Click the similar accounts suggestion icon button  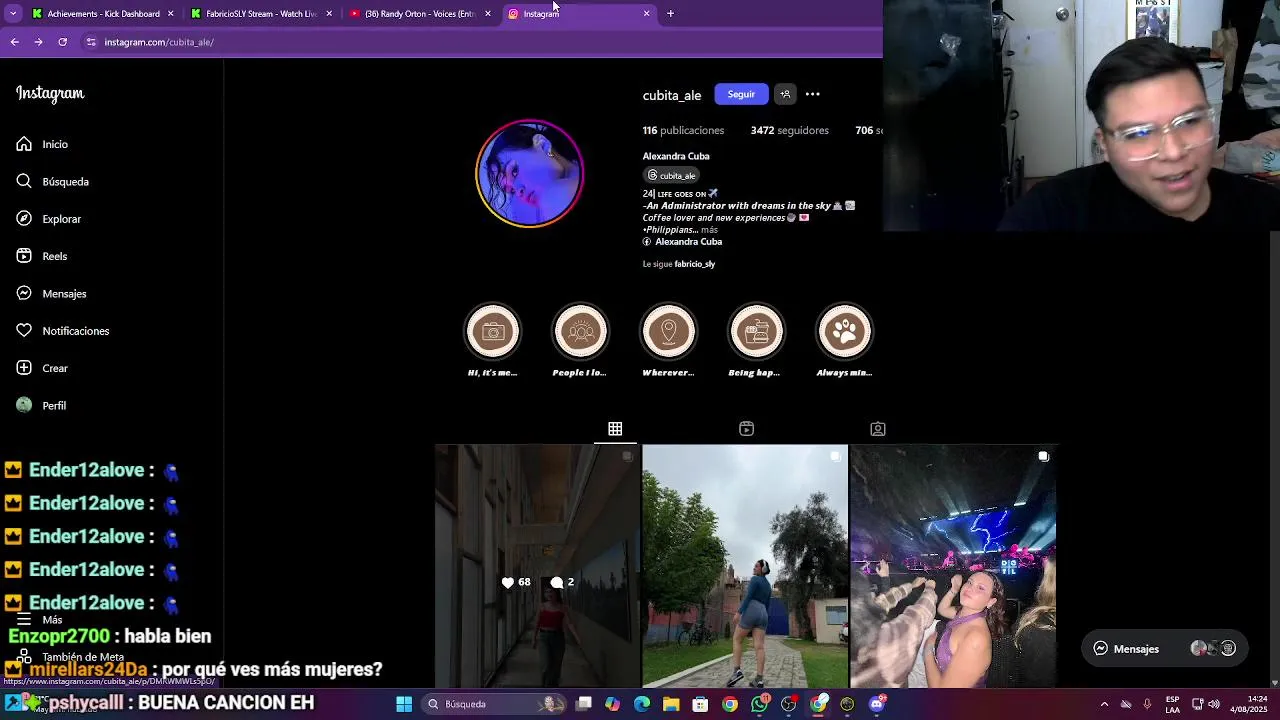point(785,94)
